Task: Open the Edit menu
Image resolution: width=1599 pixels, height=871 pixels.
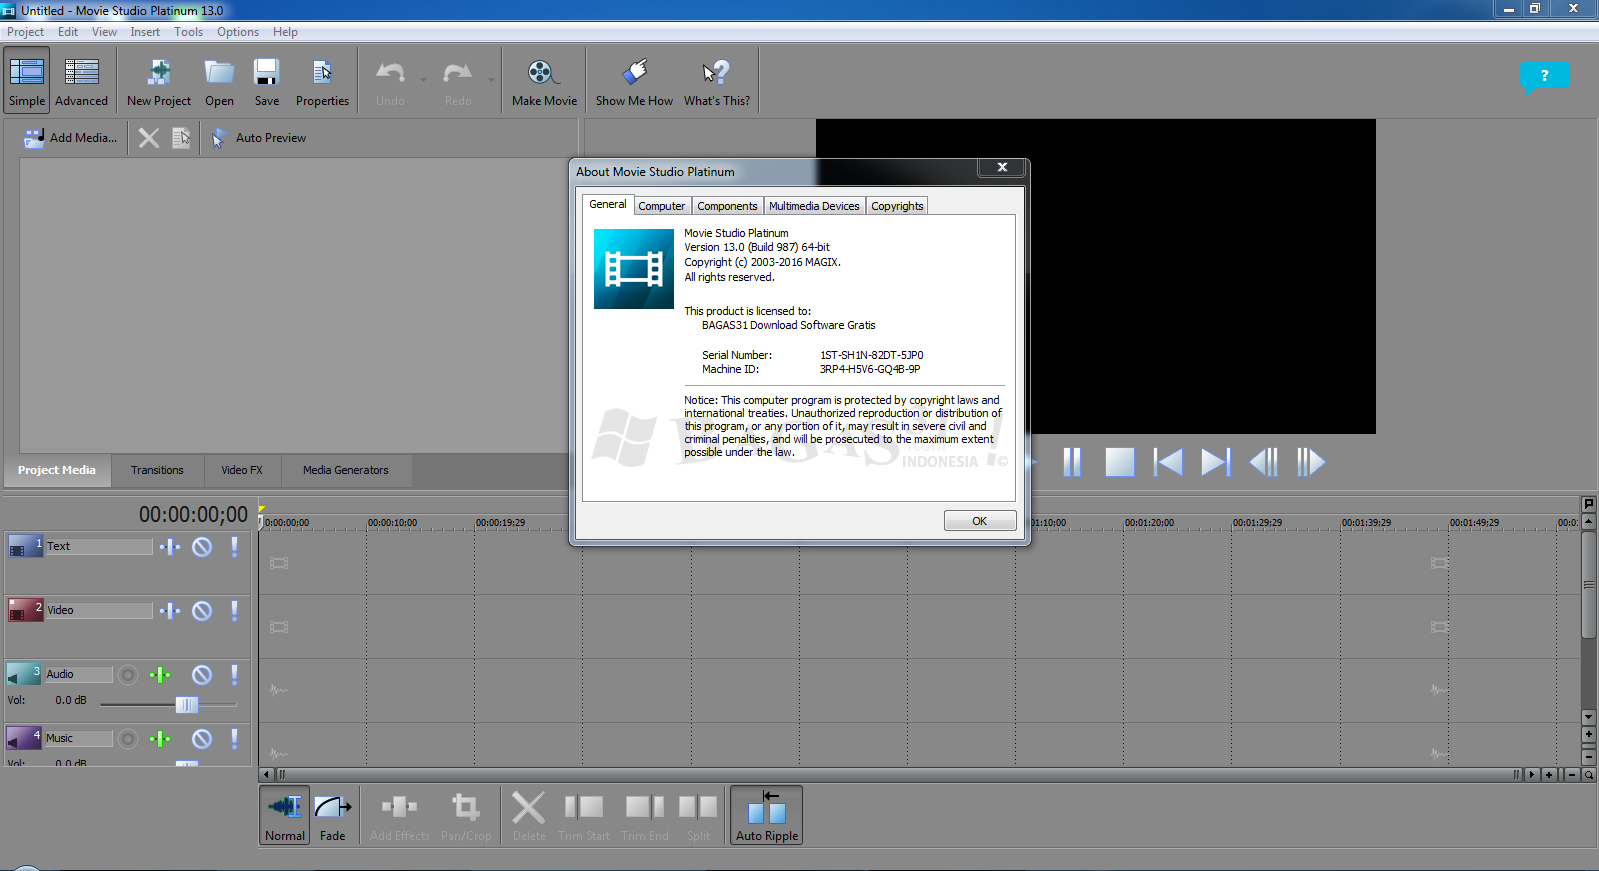Action: [x=68, y=32]
